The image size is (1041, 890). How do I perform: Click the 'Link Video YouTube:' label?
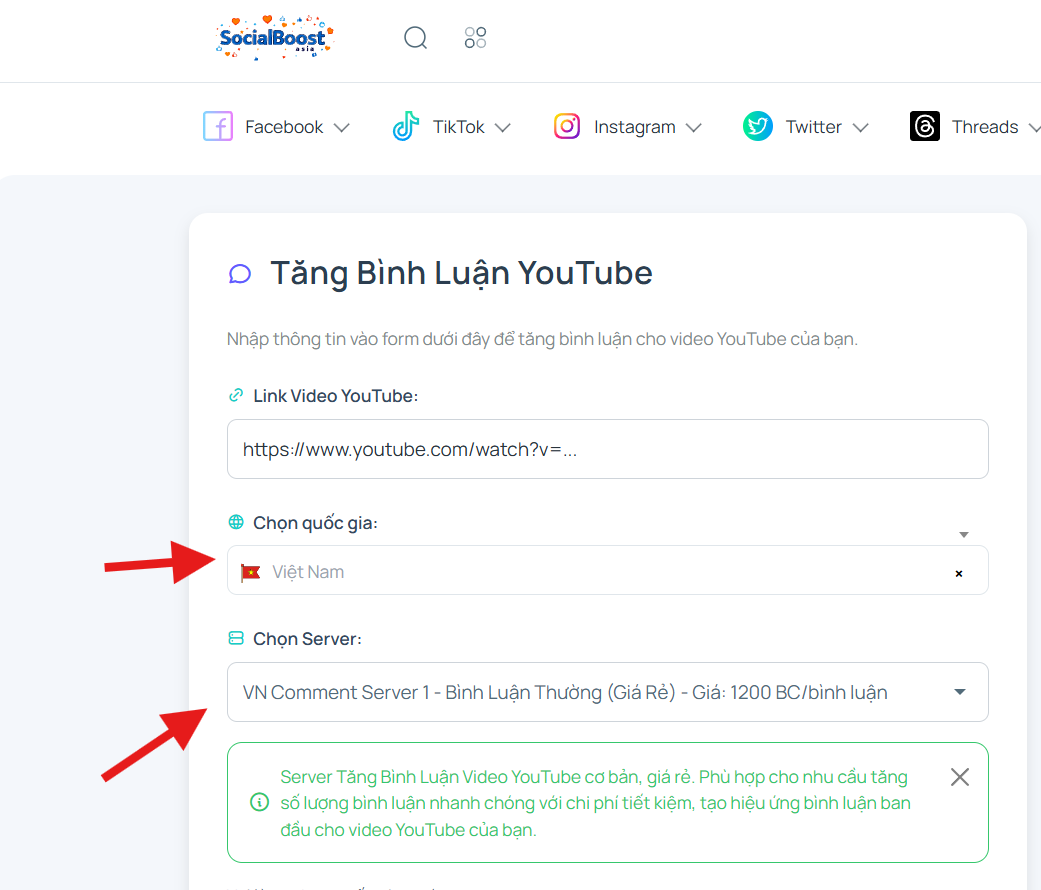[x=336, y=396]
